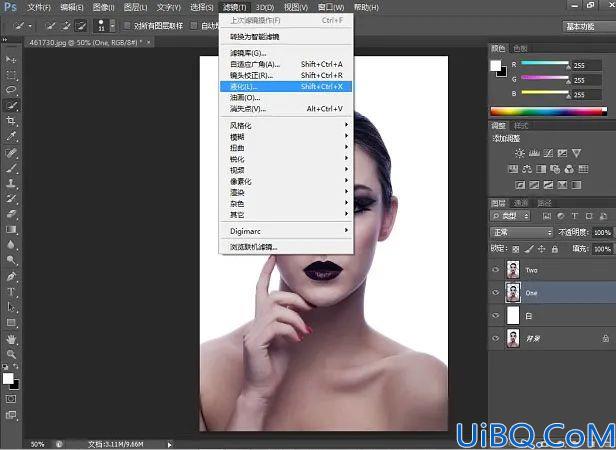Select the Quick Selection tool in toolbox

click(x=11, y=105)
